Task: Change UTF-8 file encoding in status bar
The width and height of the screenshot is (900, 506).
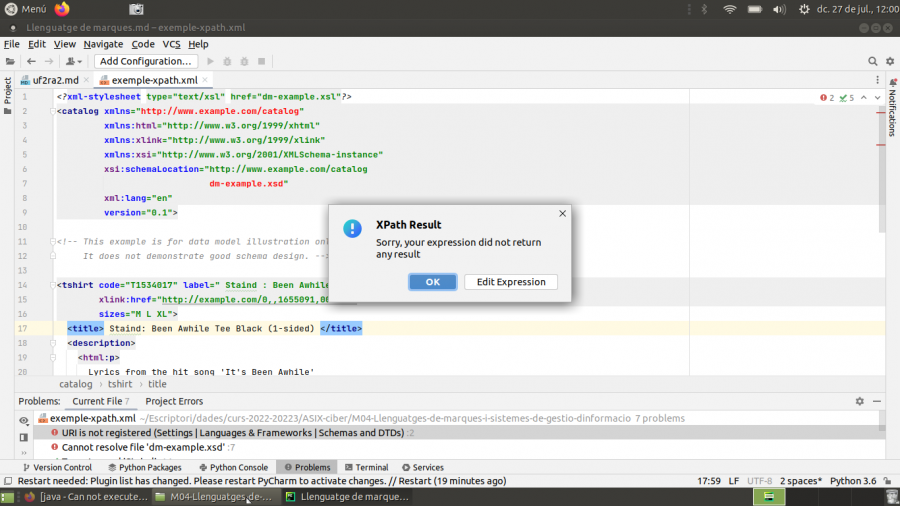Action: (x=759, y=481)
